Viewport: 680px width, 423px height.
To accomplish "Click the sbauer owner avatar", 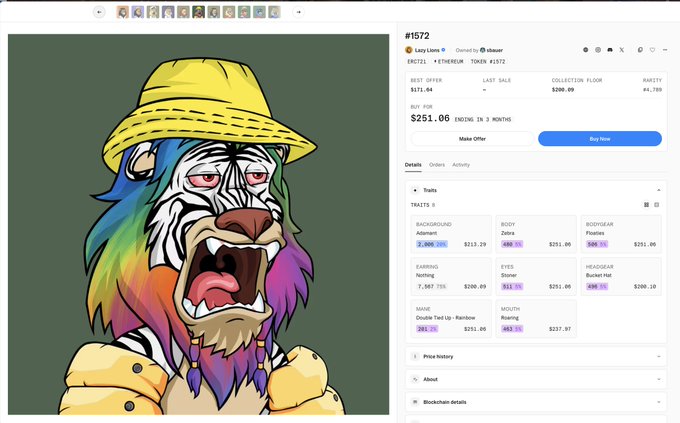I will [x=482, y=50].
